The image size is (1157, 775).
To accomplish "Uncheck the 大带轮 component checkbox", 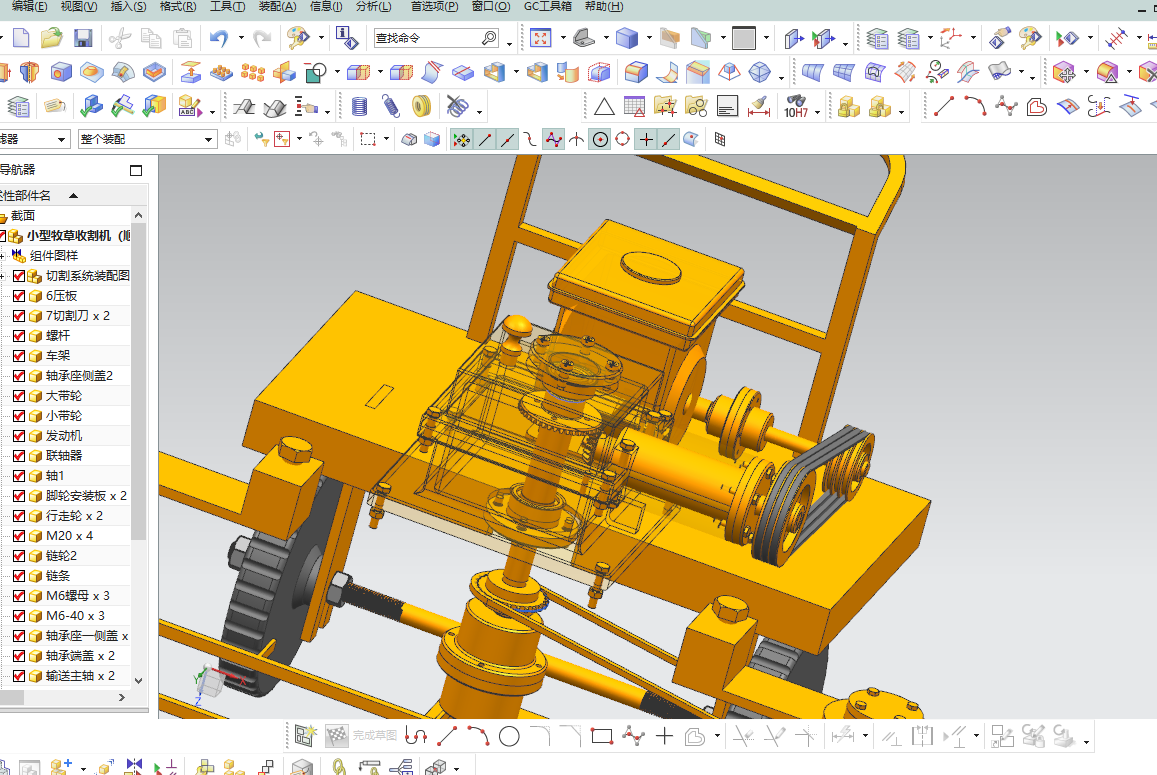I will click(x=19, y=396).
